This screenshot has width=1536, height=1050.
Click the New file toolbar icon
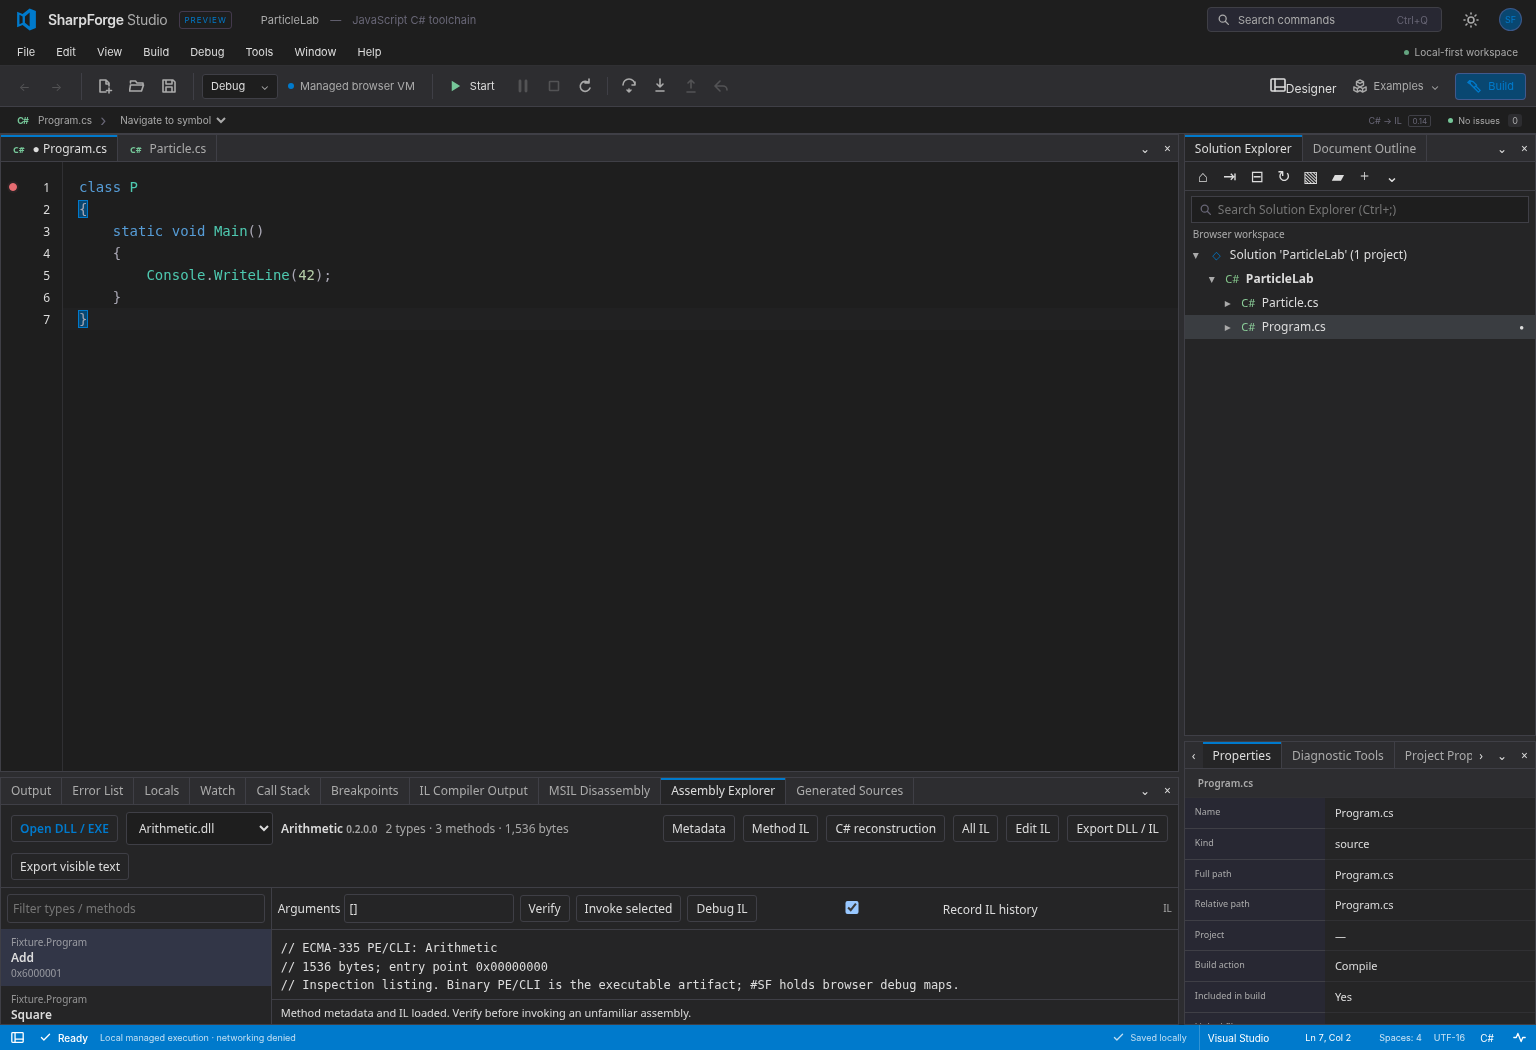coord(105,86)
